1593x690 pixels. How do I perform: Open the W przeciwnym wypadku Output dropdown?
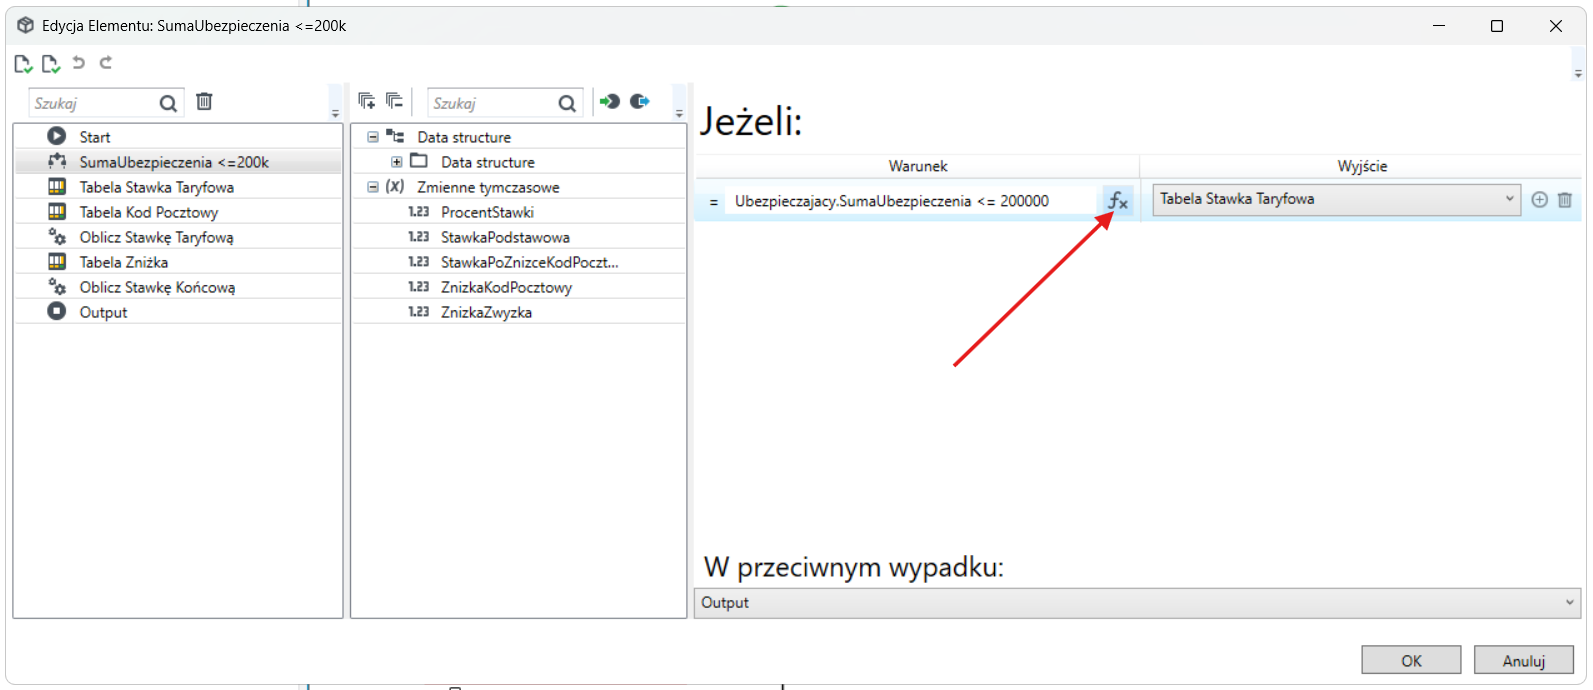1137,603
